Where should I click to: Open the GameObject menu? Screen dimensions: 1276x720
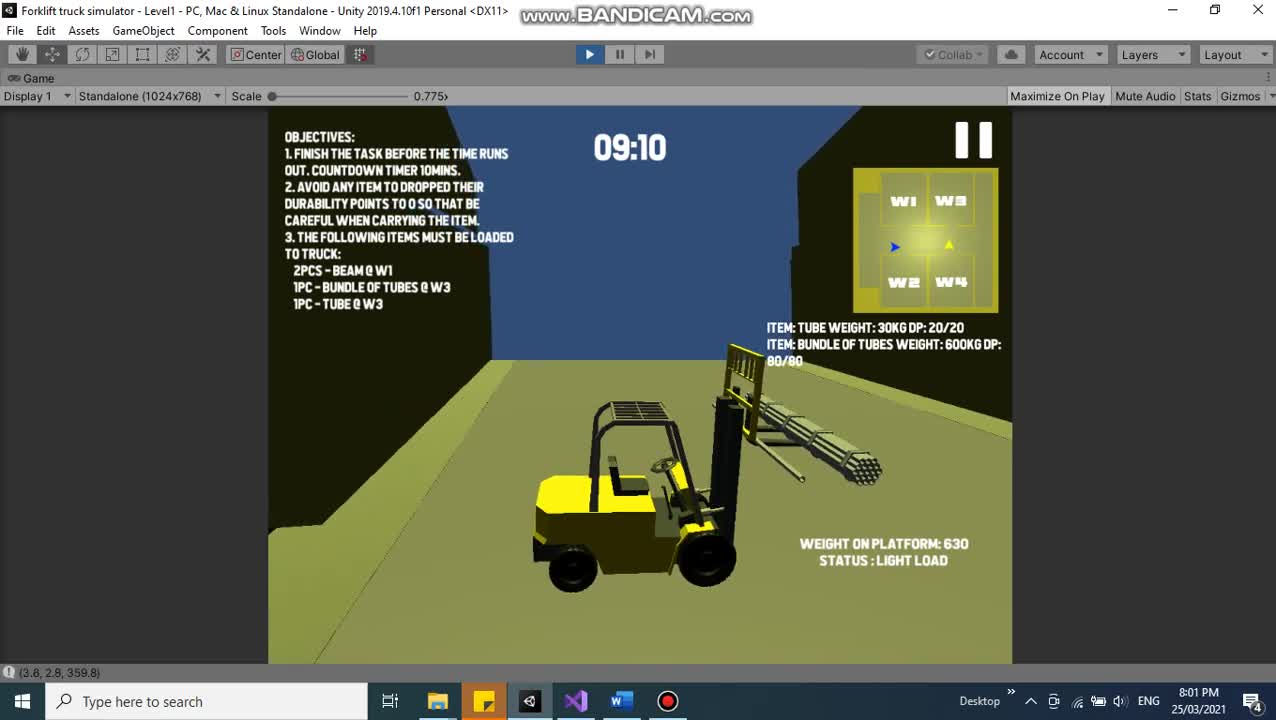tap(143, 30)
